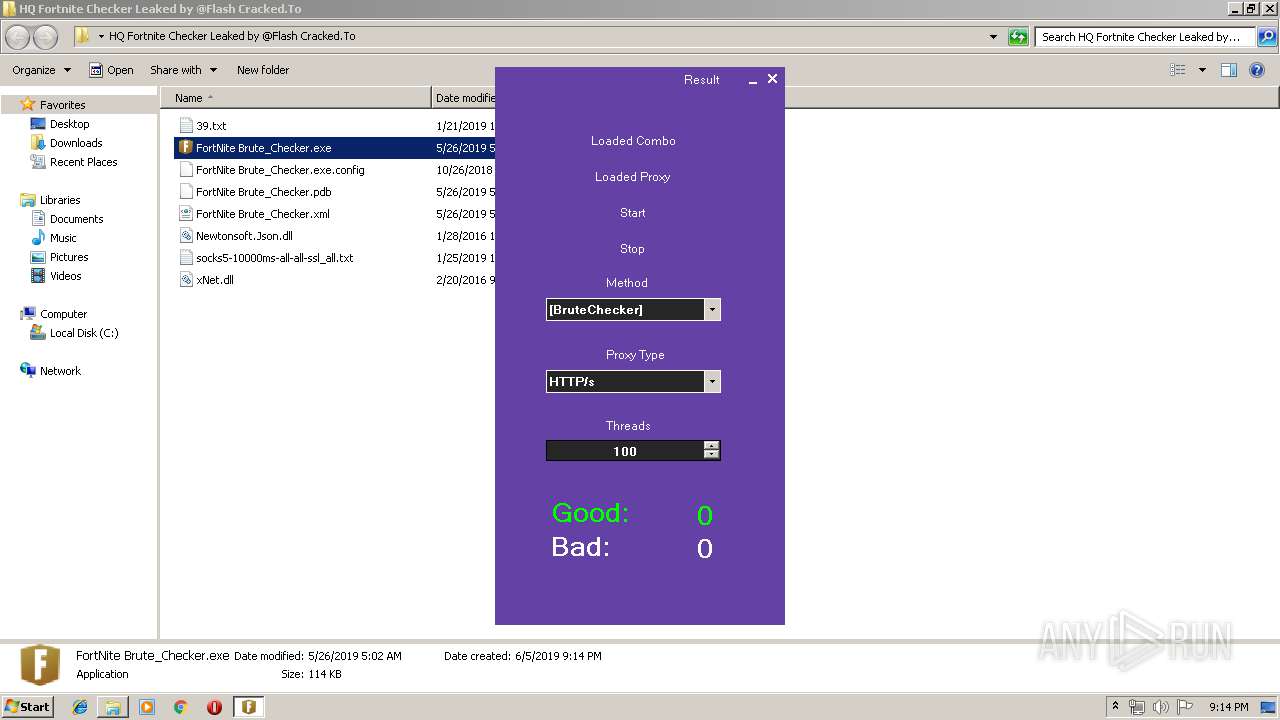Open Chrome from taskbar

click(180, 707)
